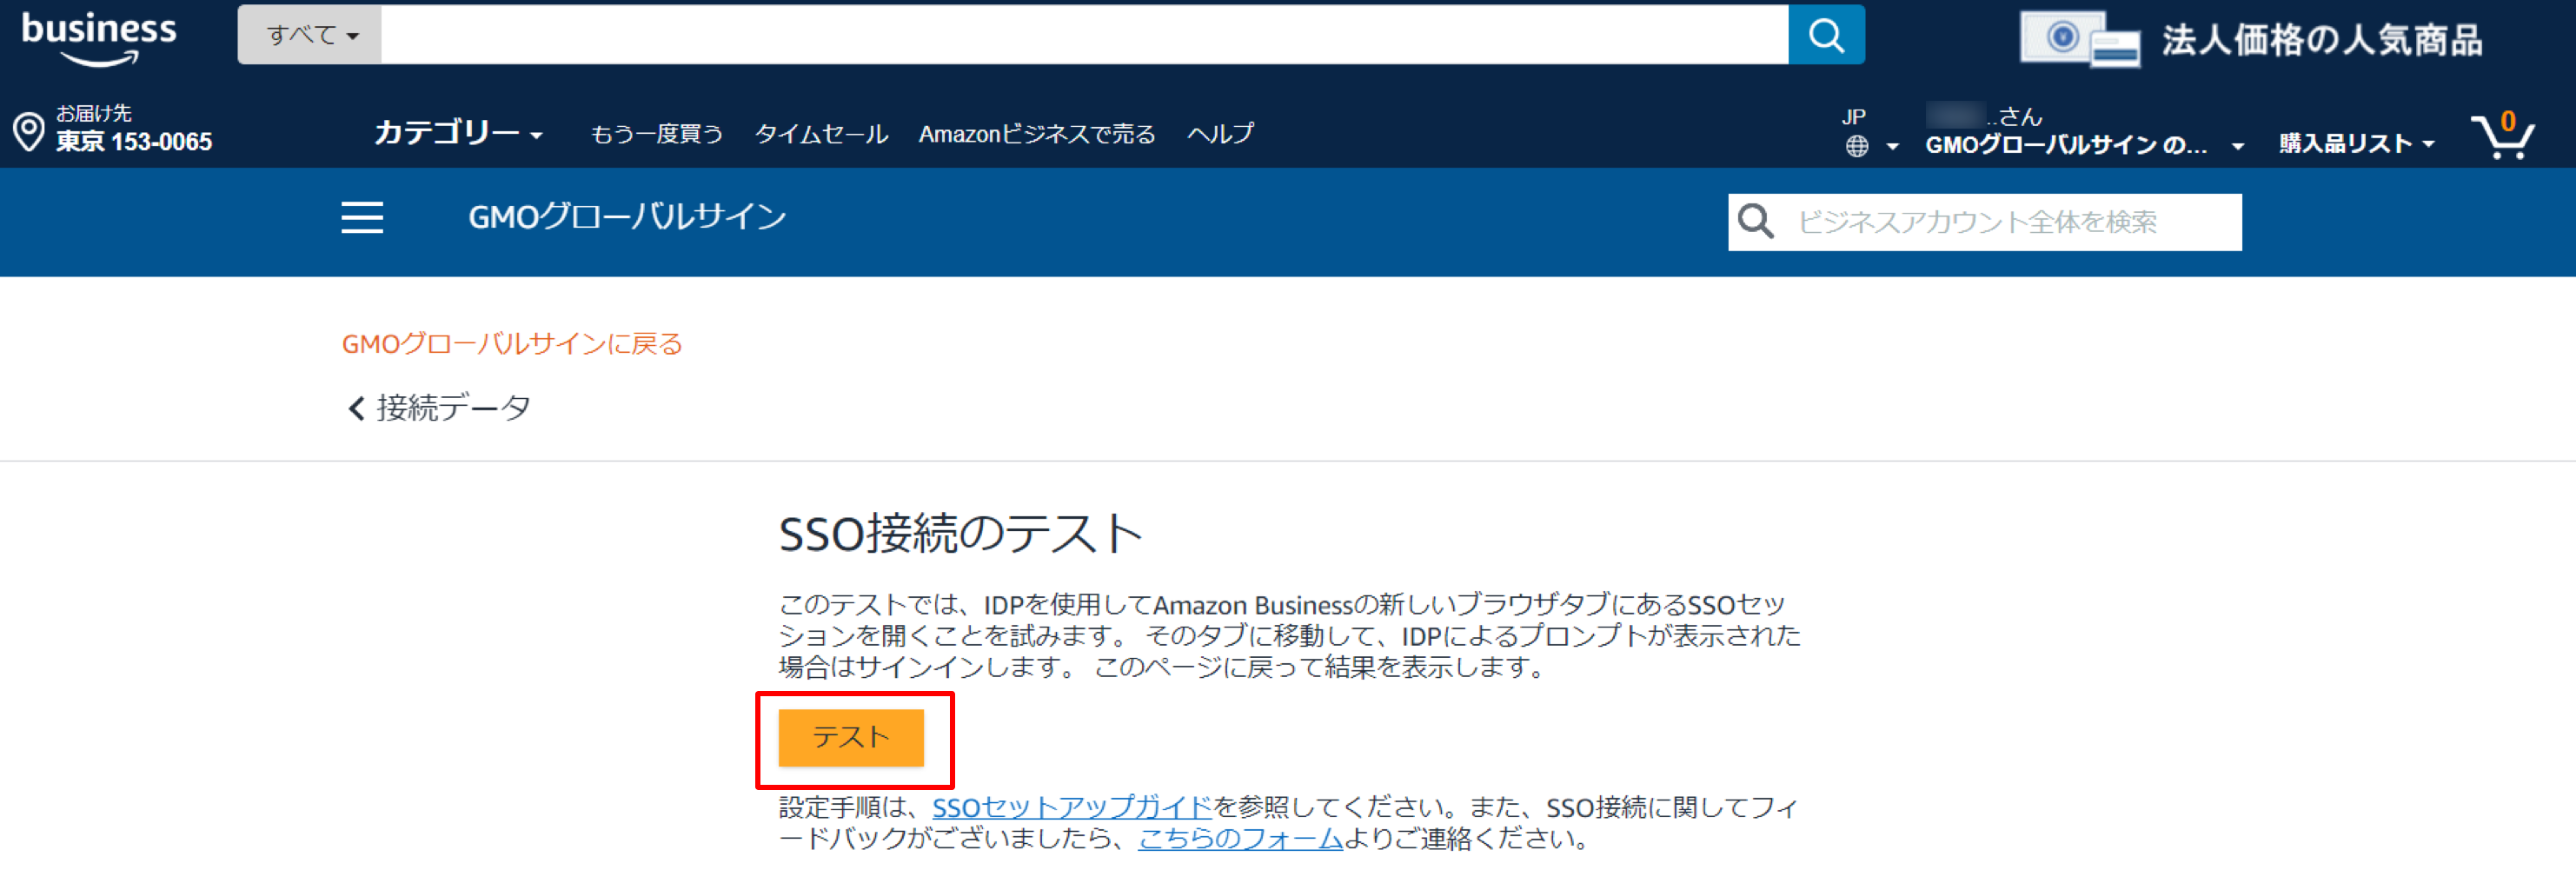Open the shopping cart icon
The width and height of the screenshot is (2576, 890).
[2503, 135]
